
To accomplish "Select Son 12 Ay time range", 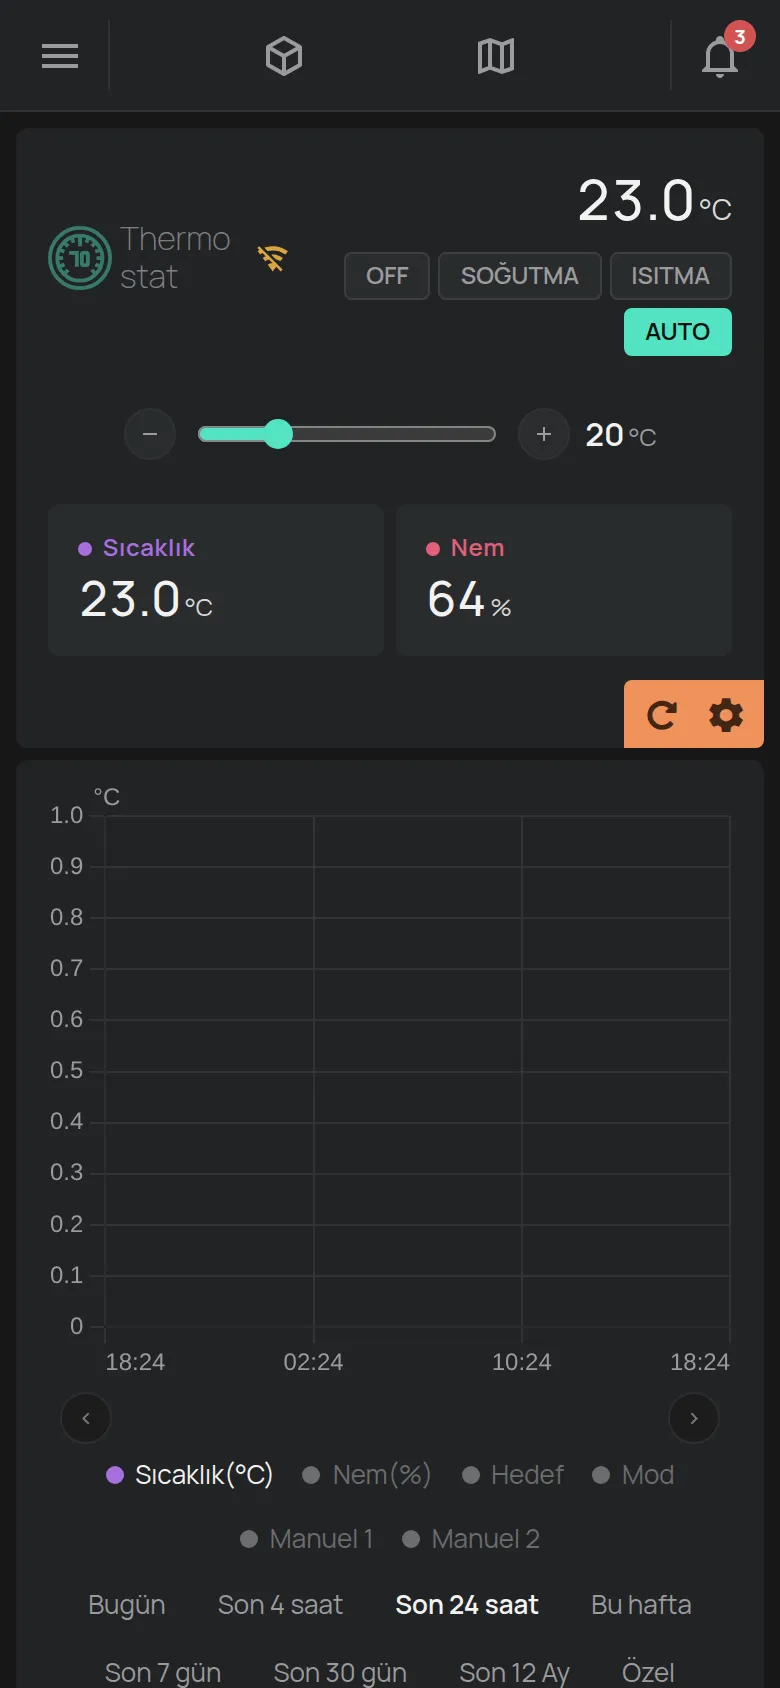I will (x=514, y=1672).
